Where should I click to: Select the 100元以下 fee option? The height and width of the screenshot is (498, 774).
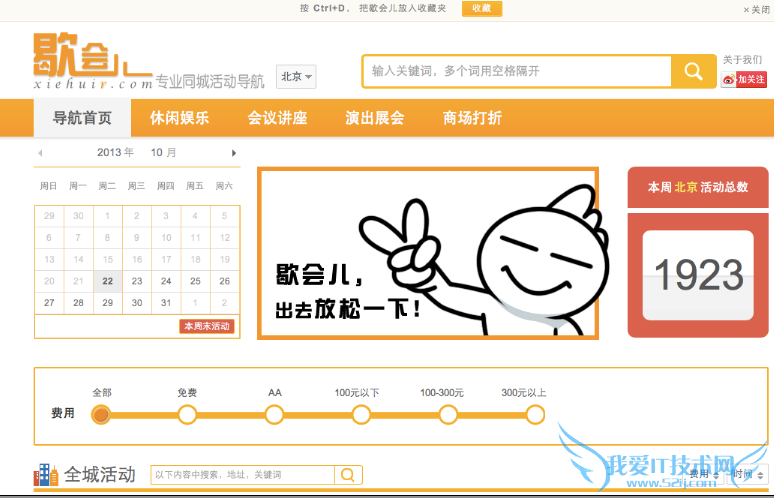tap(361, 415)
